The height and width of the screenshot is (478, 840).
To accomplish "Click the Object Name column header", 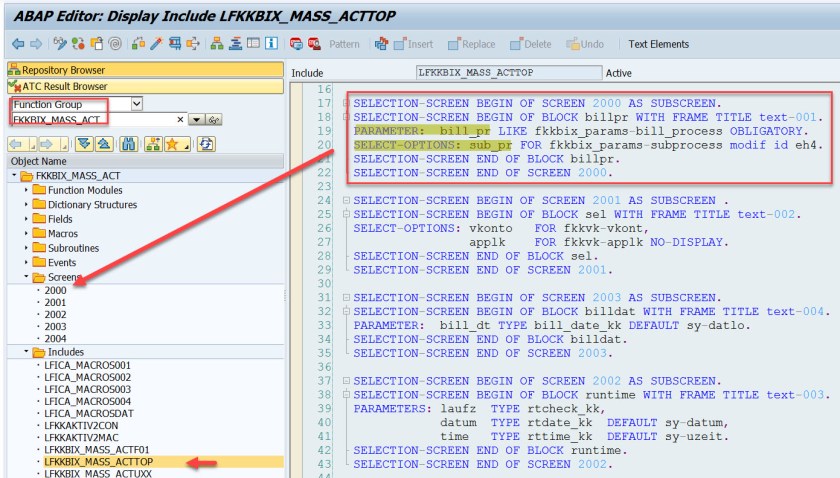I will 145,161.
